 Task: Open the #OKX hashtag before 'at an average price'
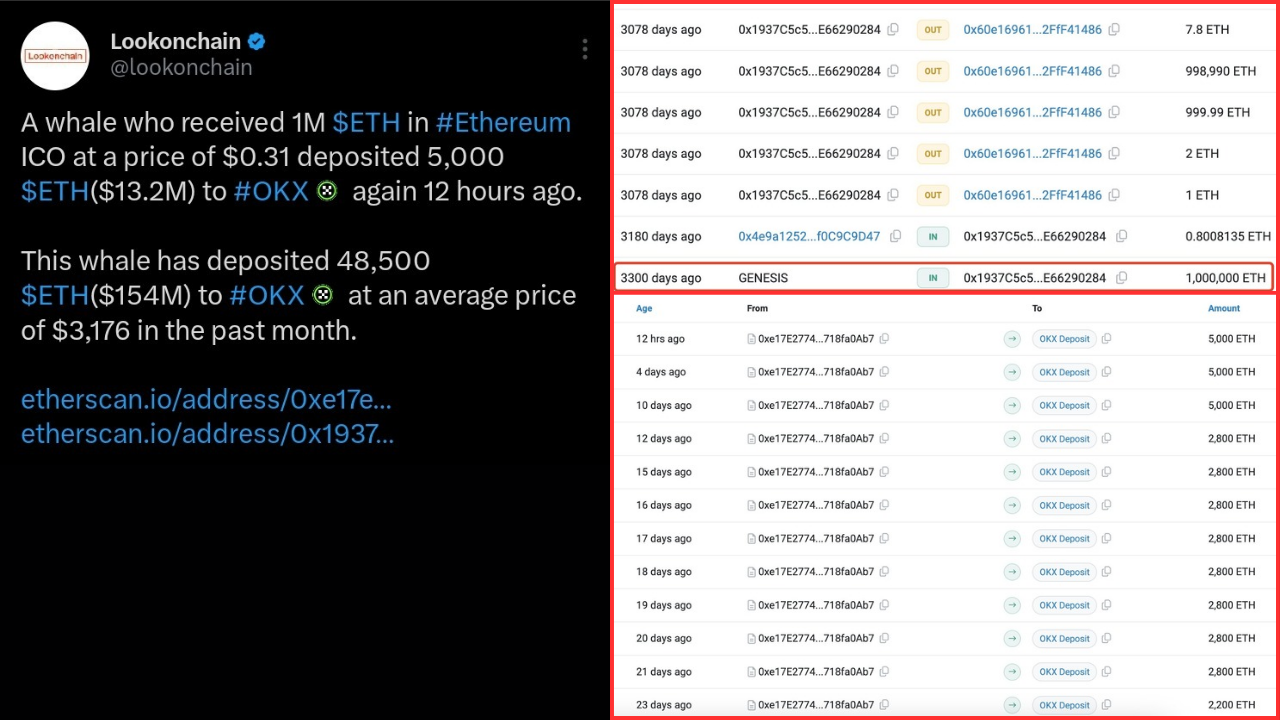[x=267, y=296]
